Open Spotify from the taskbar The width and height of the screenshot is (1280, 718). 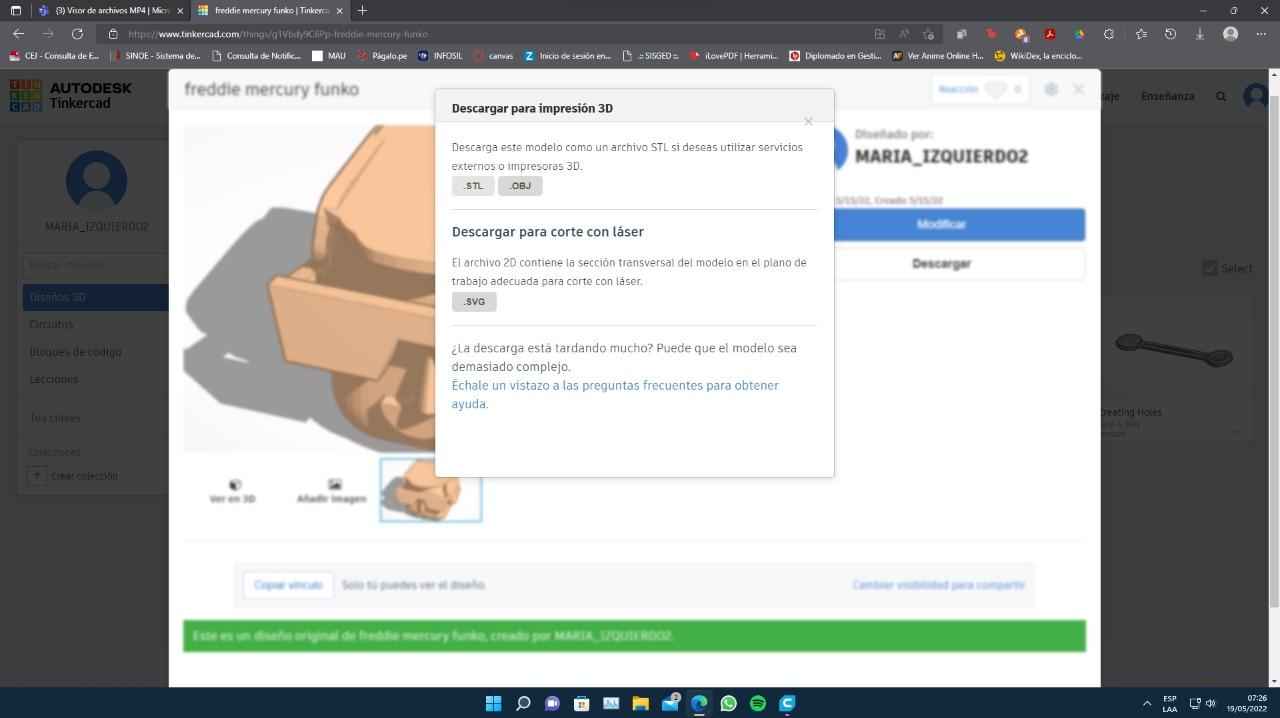[758, 704]
